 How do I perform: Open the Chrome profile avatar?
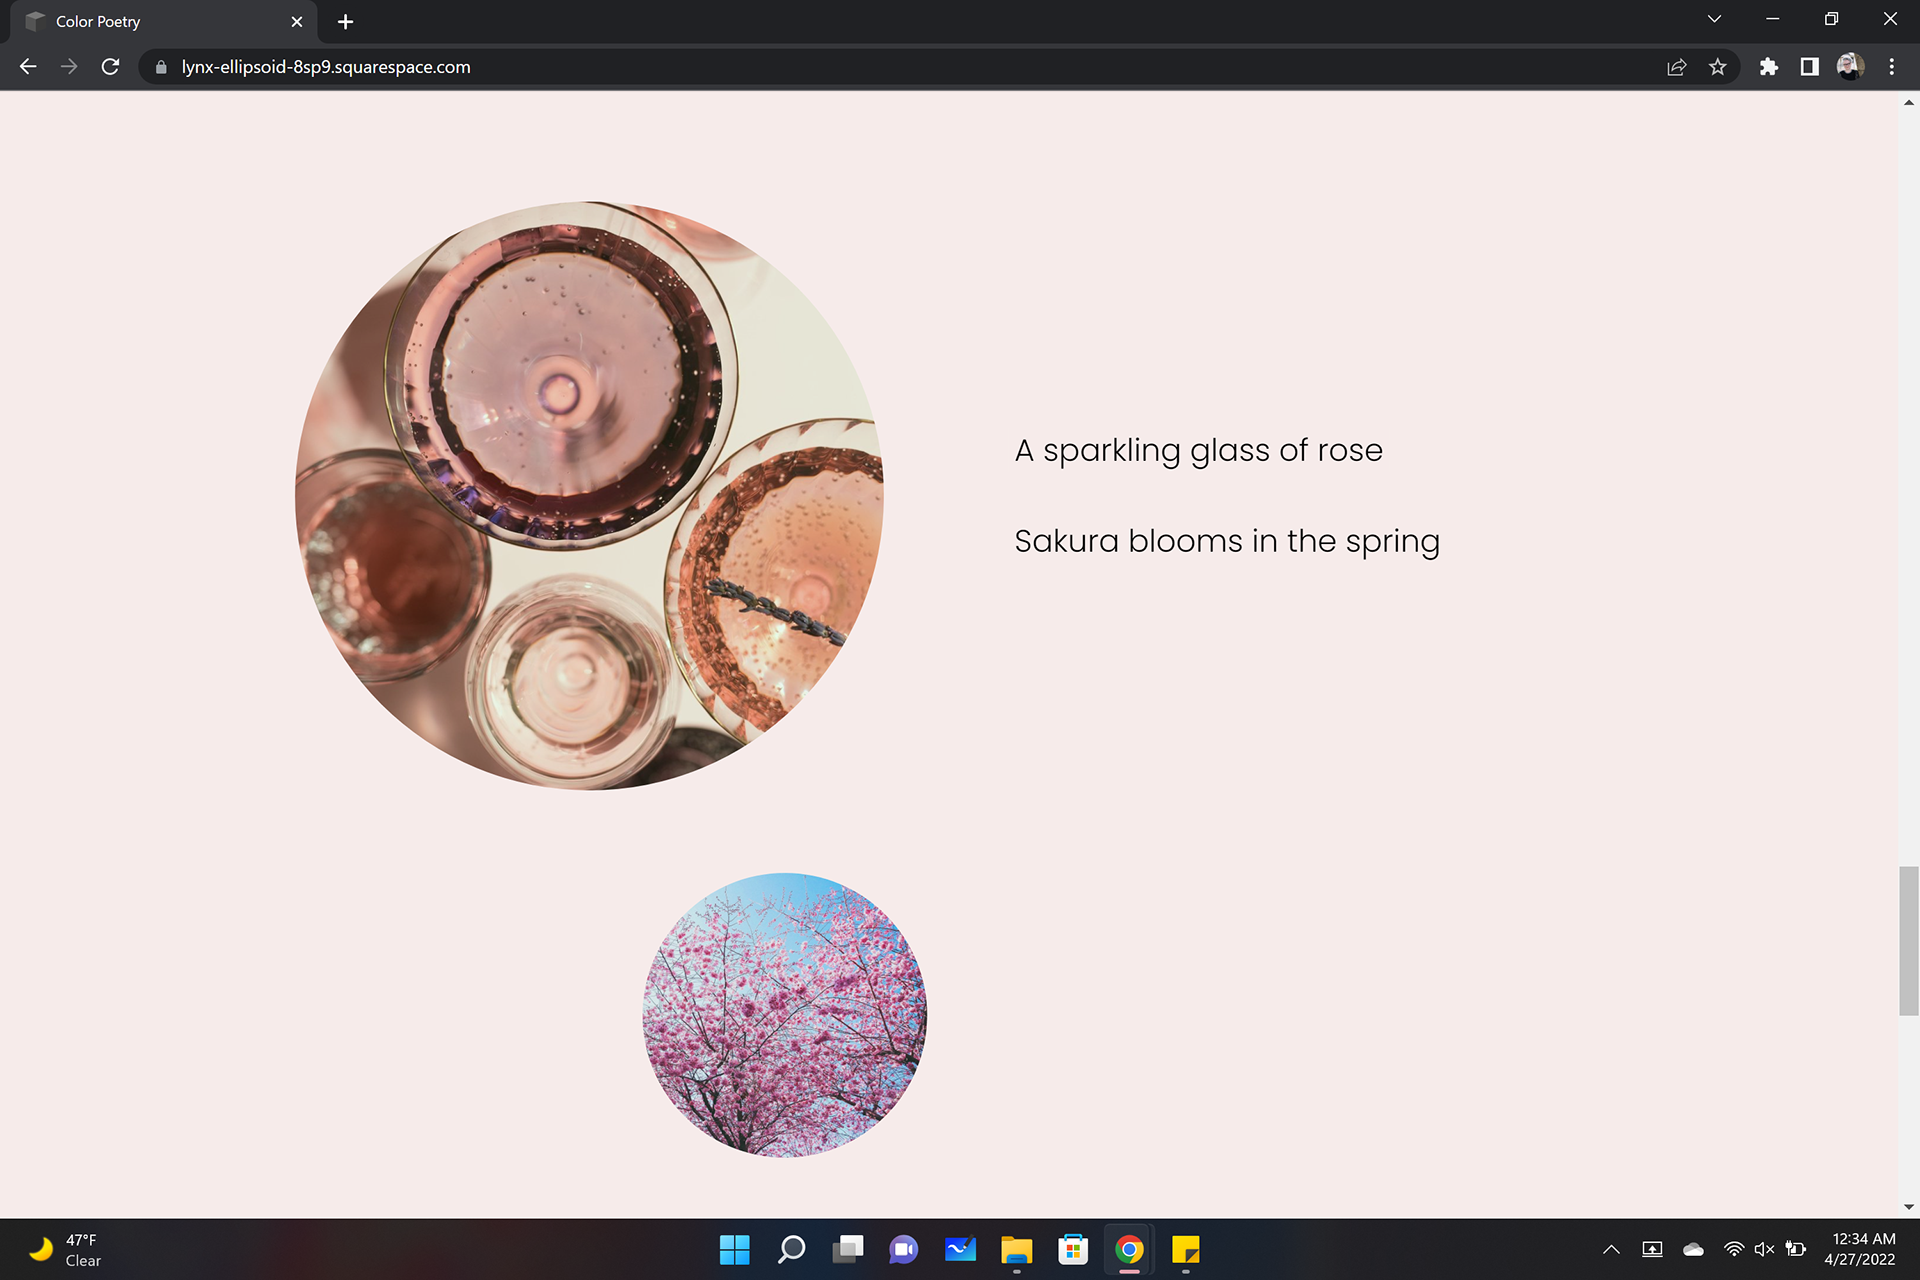pyautogui.click(x=1849, y=67)
